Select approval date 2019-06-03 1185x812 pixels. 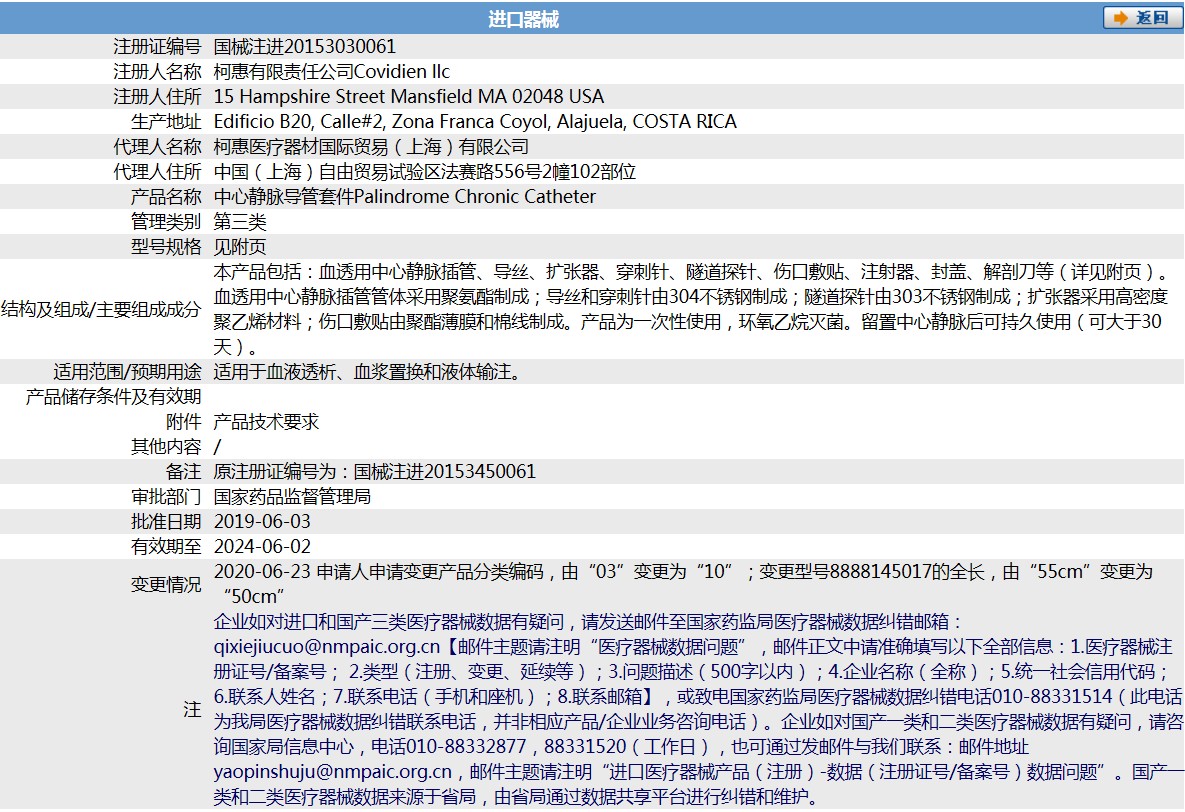262,522
